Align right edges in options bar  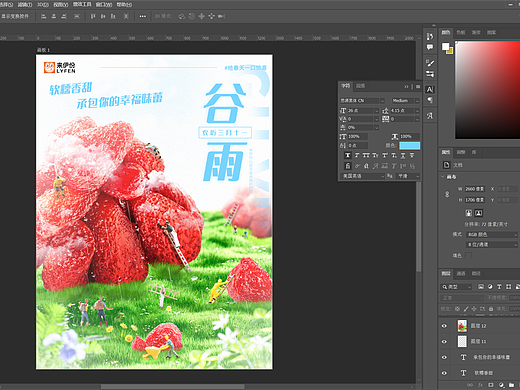click(64, 16)
